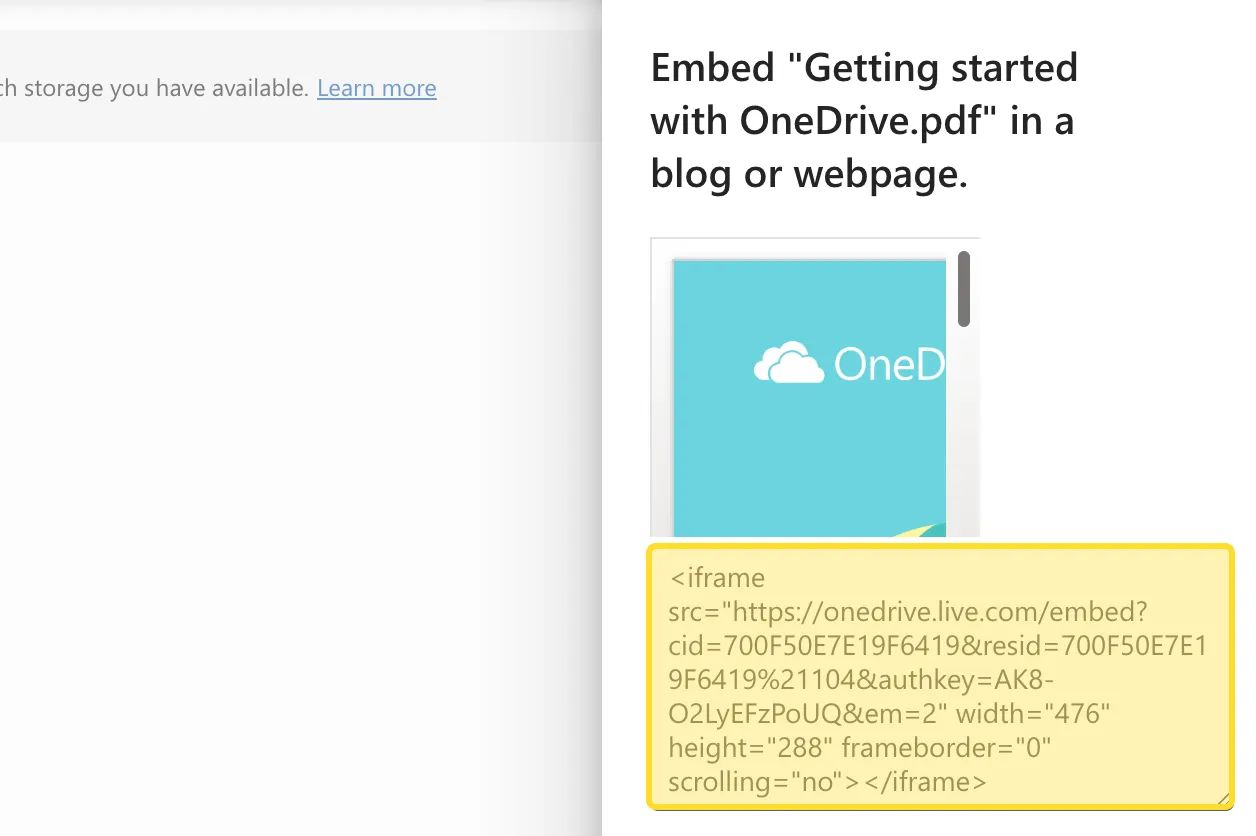Click the scrollbar thumb at the preview top
Viewport: 1256px width, 836px height.
pos(963,292)
